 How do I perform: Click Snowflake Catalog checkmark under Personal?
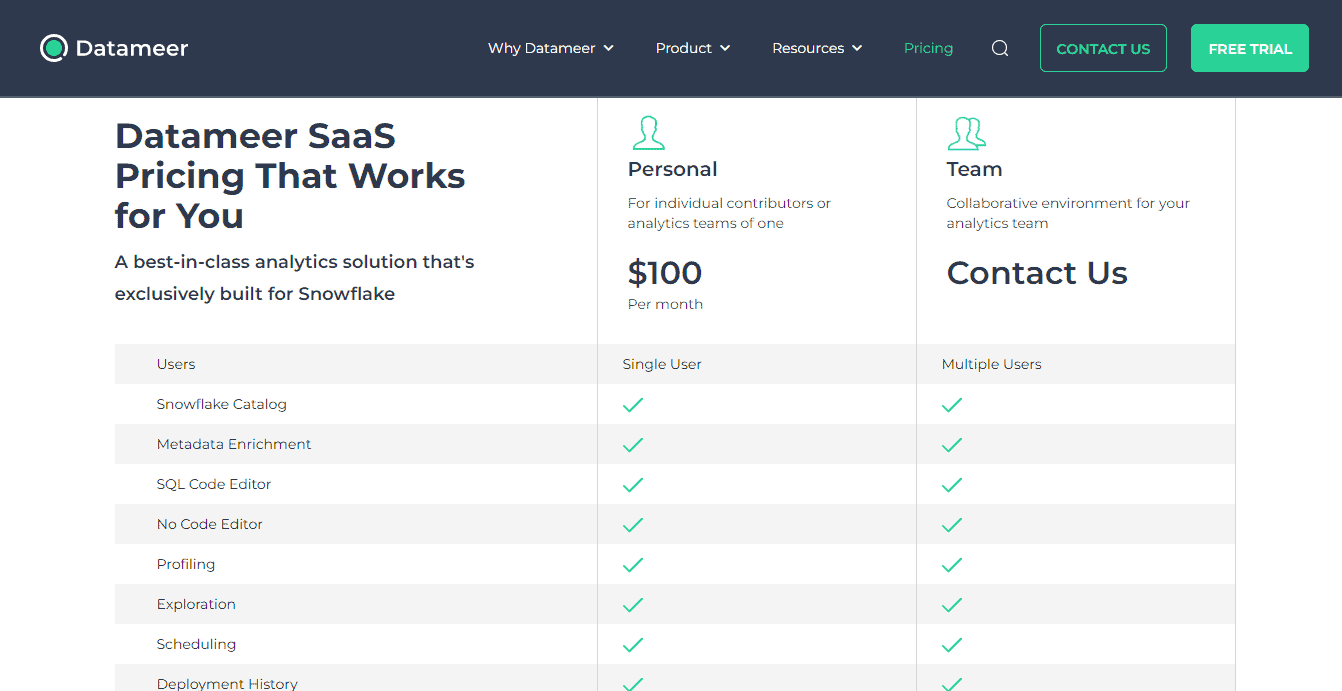633,404
